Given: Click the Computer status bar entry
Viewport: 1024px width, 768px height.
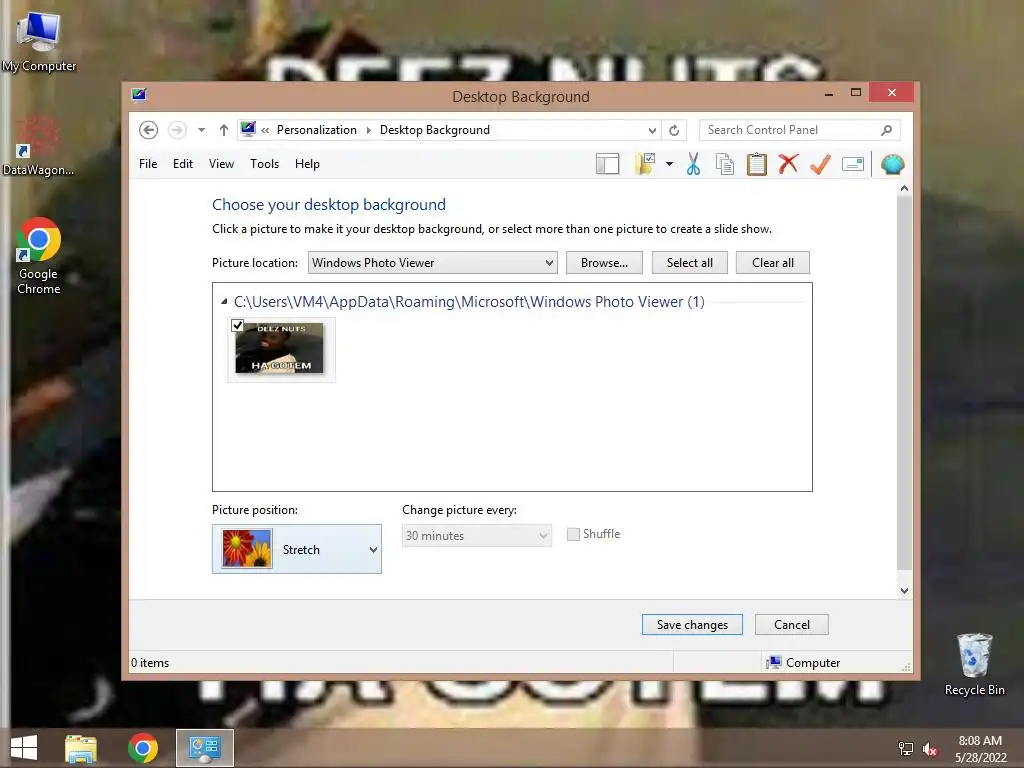Looking at the screenshot, I should [804, 662].
